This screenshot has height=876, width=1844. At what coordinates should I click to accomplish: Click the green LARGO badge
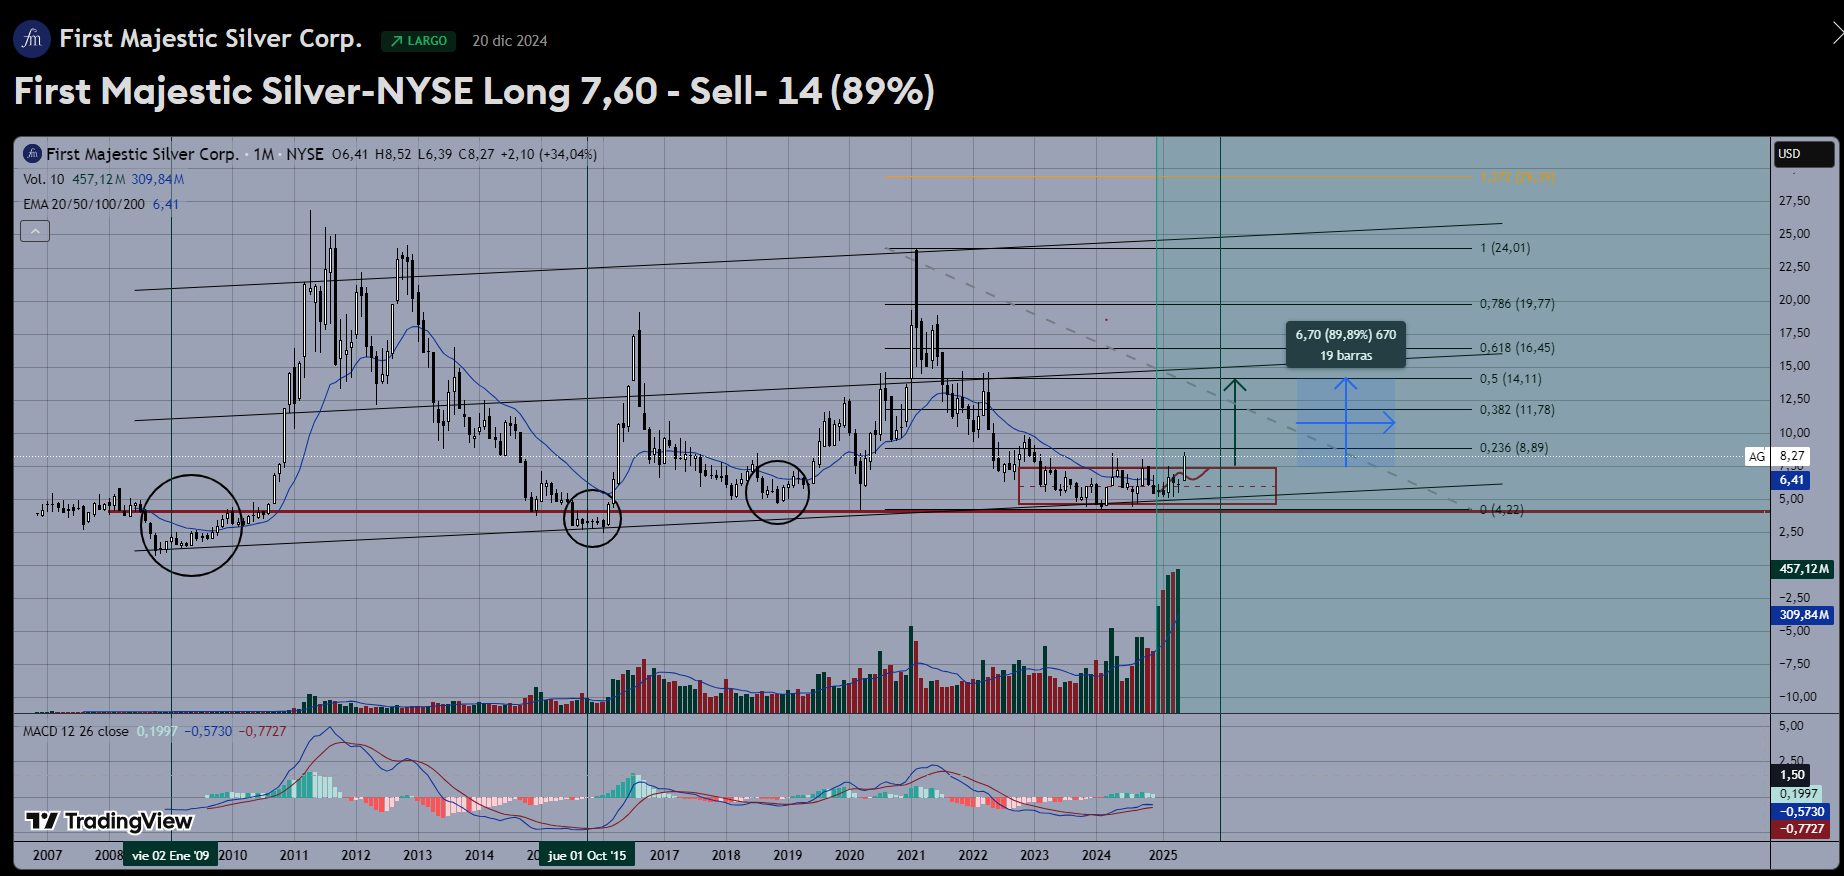(x=418, y=41)
